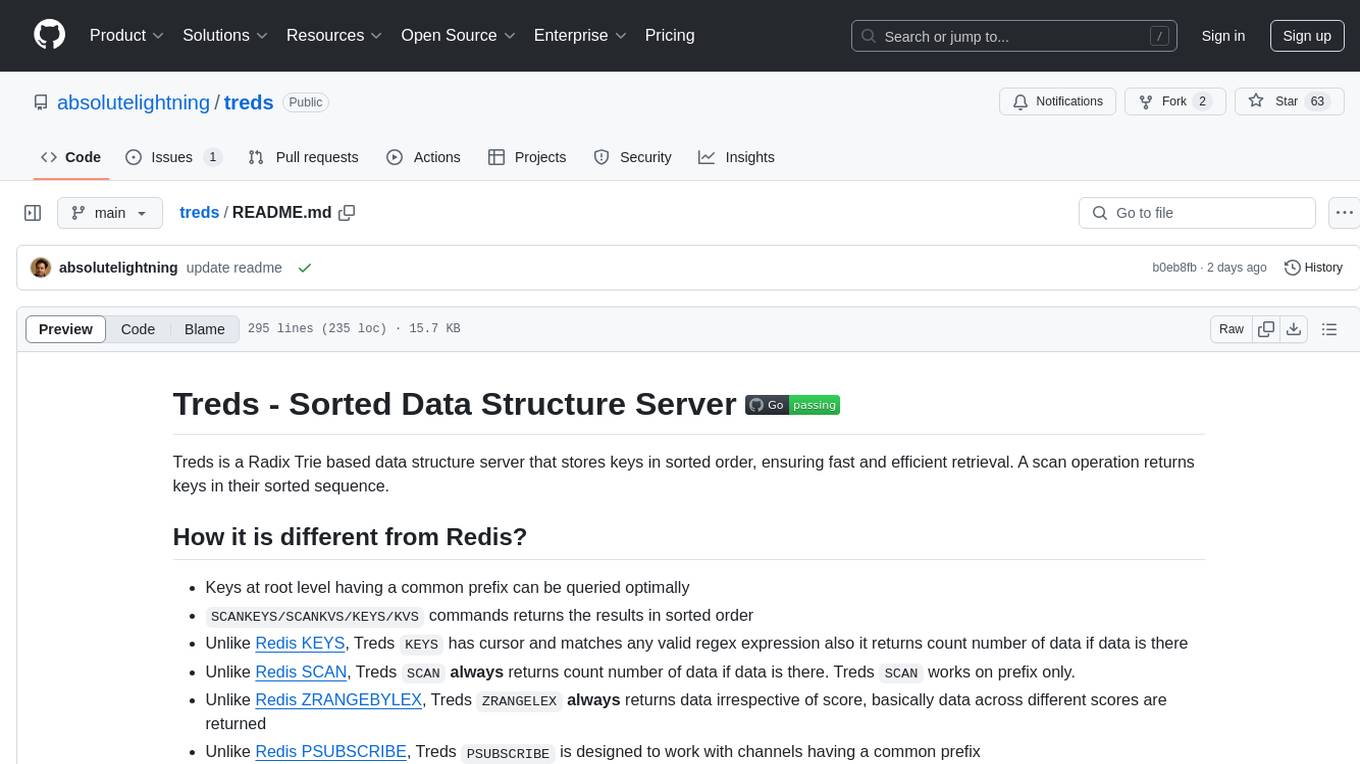This screenshot has width=1360, height=764.
Task: Switch to the Code view toggle
Action: (138, 329)
